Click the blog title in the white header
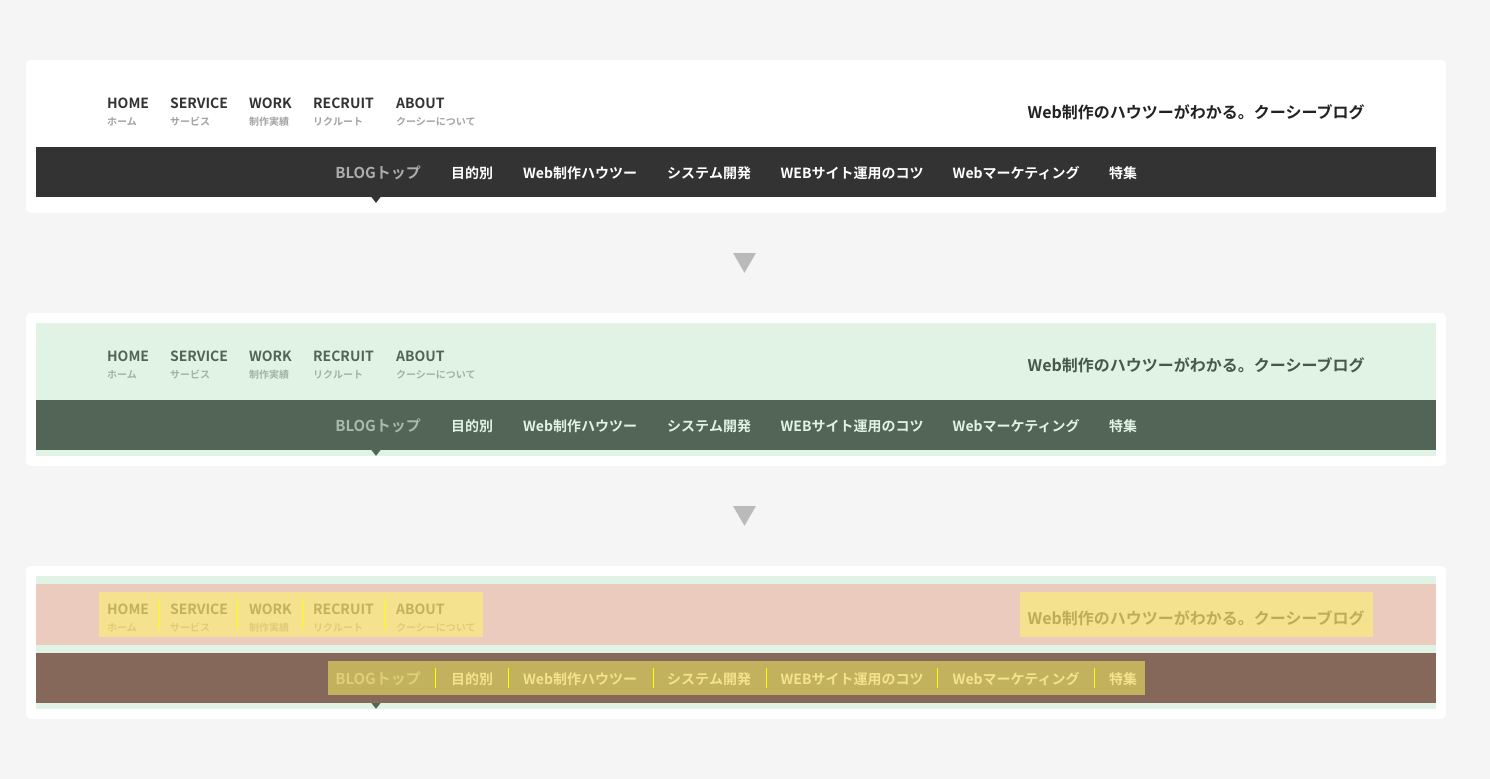Image resolution: width=1490 pixels, height=779 pixels. [x=1196, y=112]
